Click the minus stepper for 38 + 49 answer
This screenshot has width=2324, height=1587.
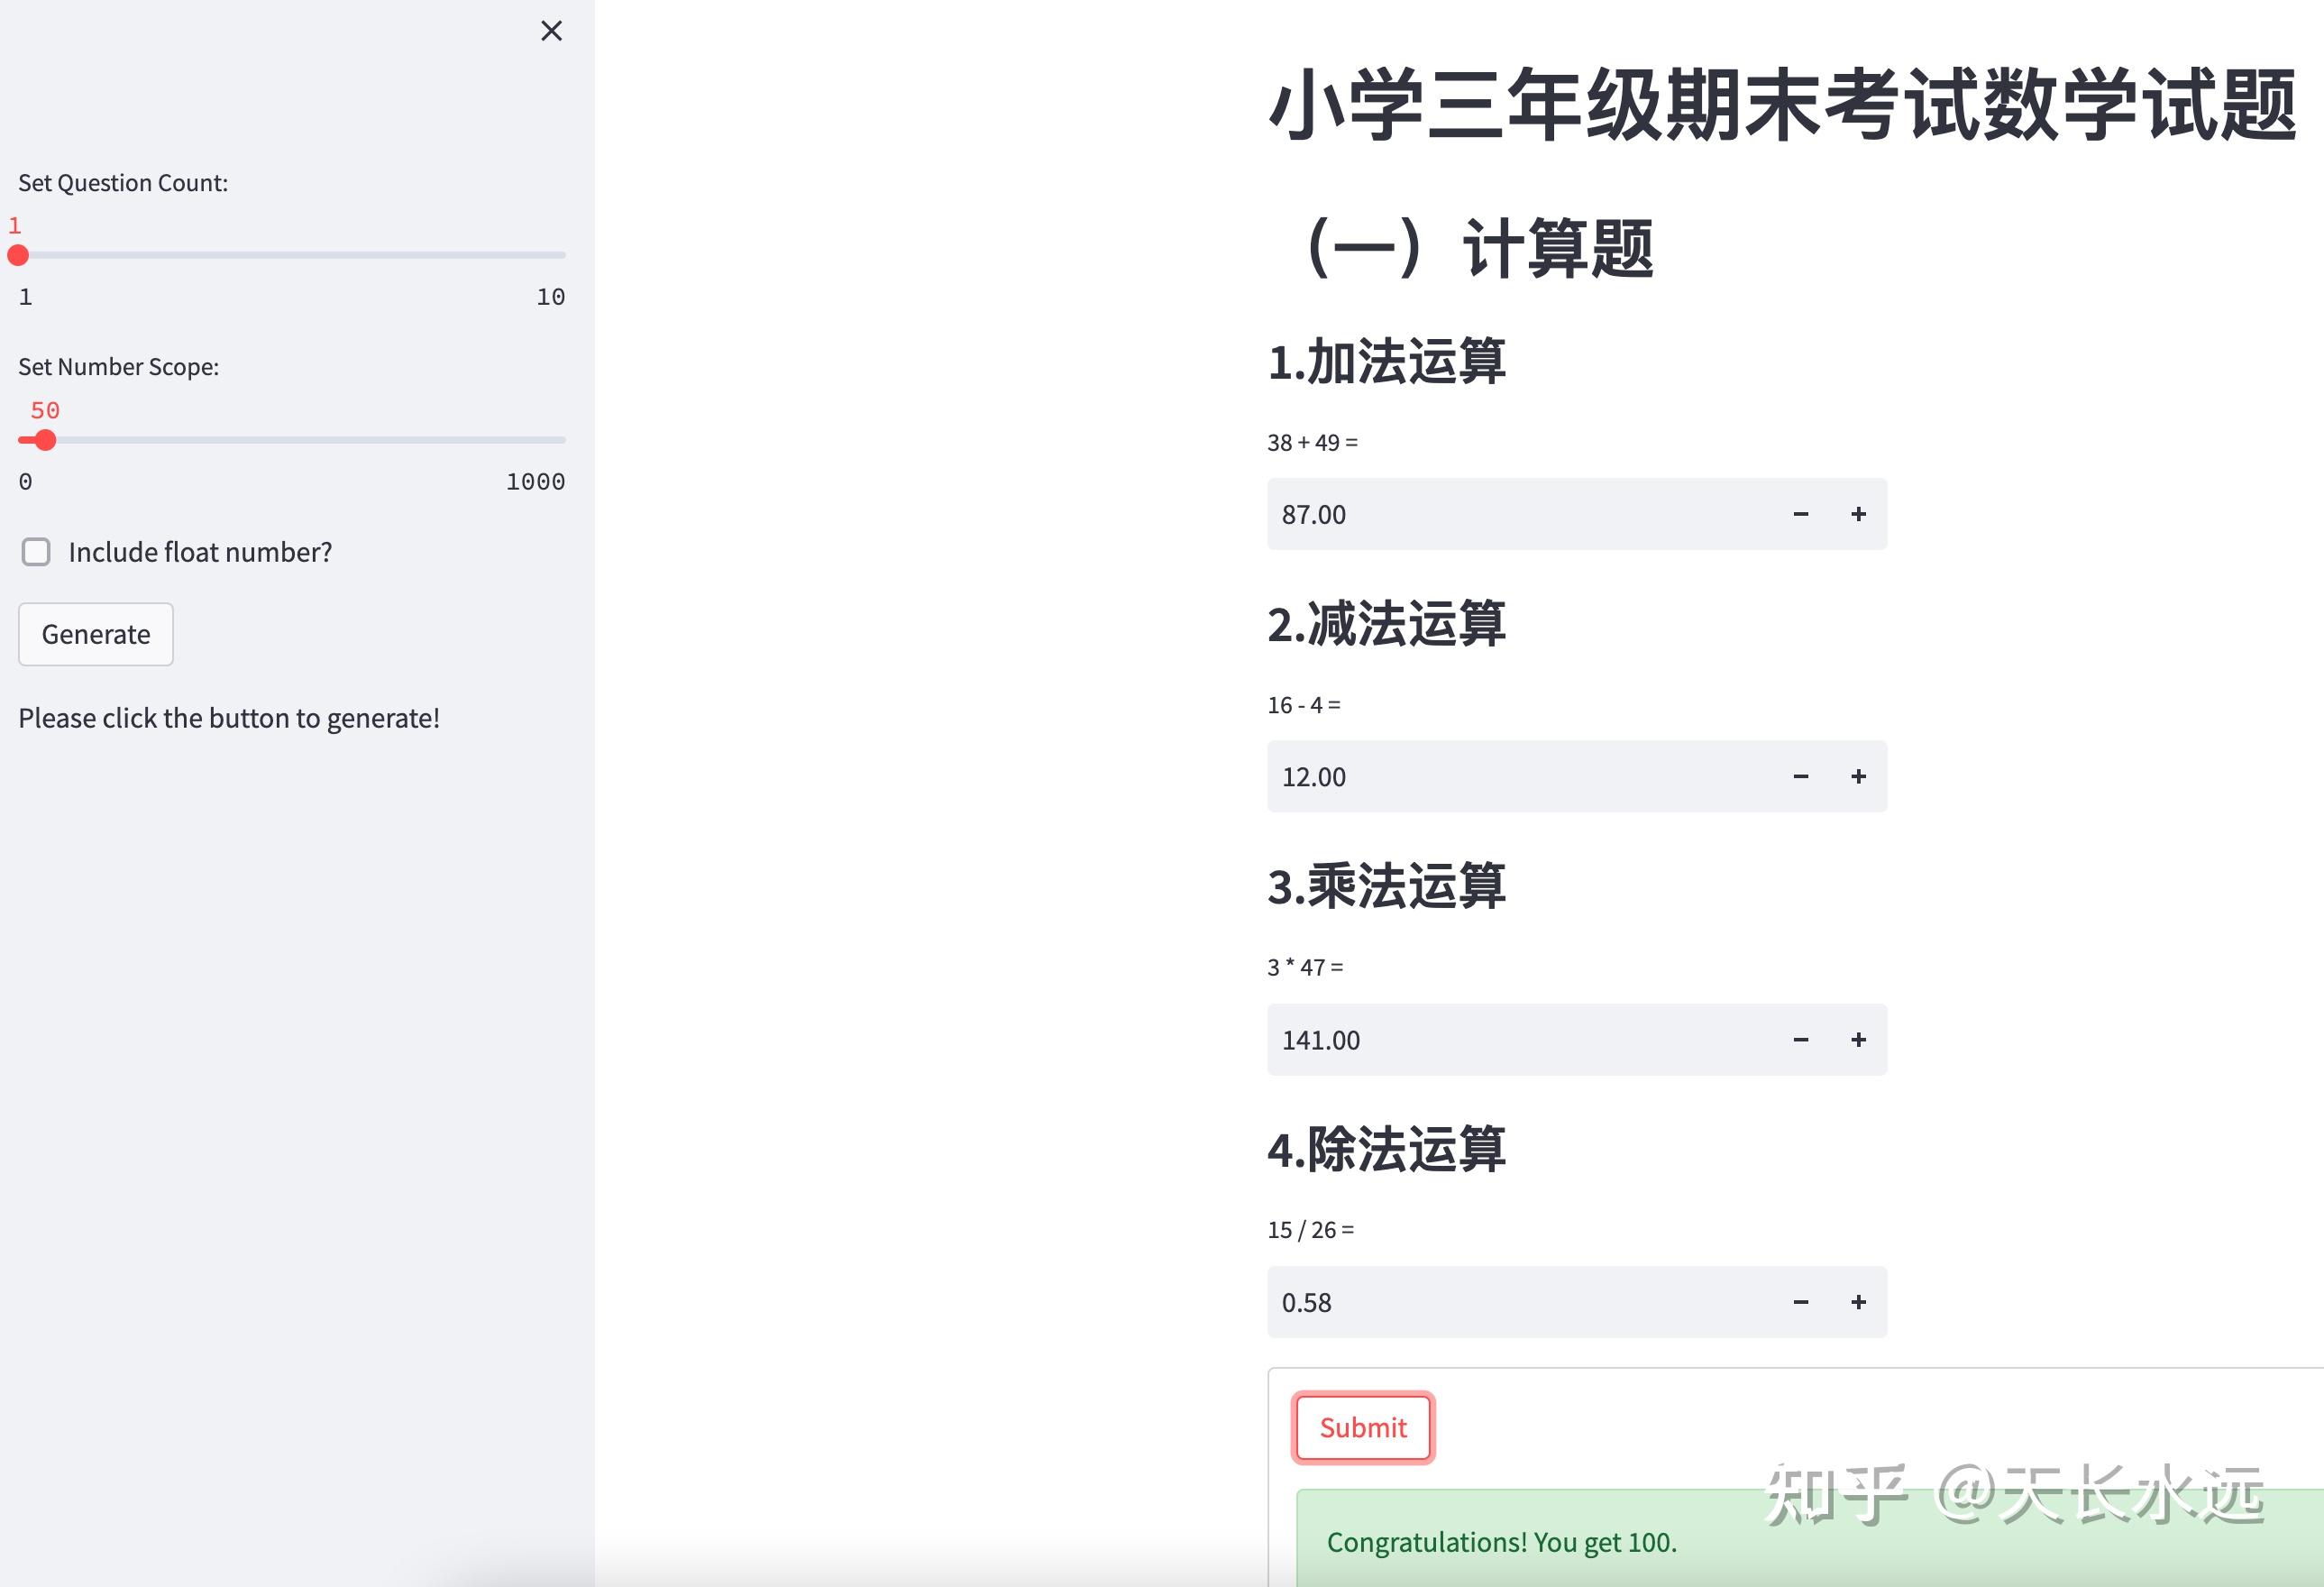pyautogui.click(x=1800, y=513)
